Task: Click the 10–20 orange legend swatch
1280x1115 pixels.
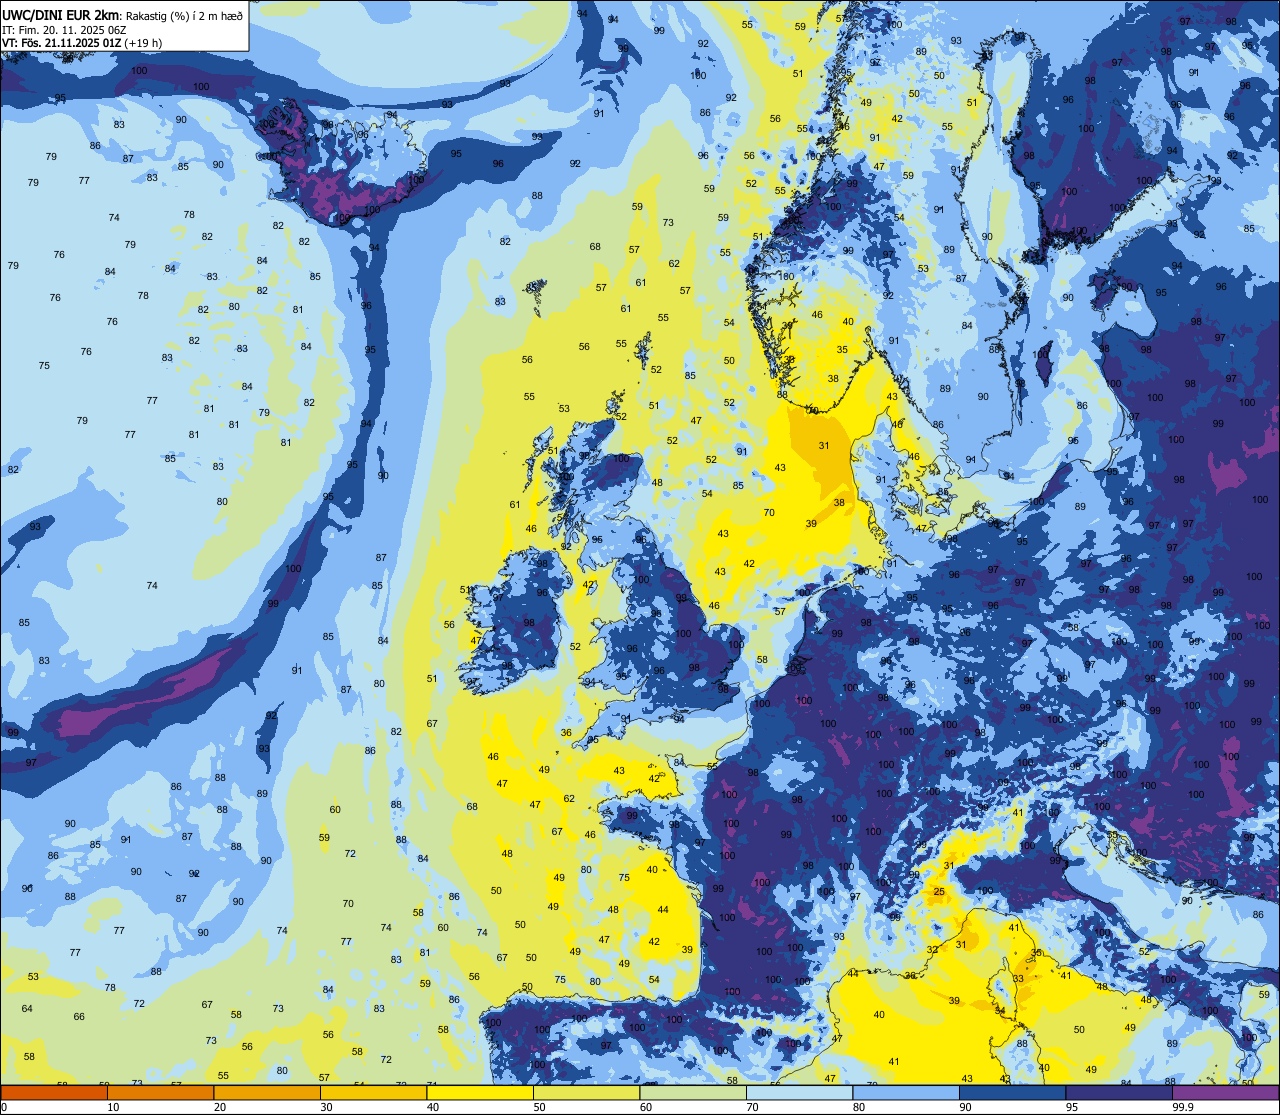Action: (160, 1092)
